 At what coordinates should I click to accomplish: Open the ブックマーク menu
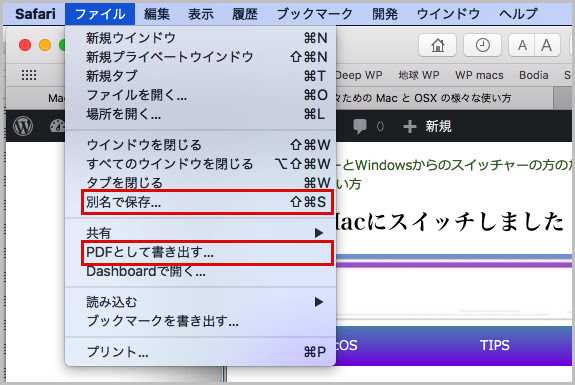pyautogui.click(x=315, y=14)
